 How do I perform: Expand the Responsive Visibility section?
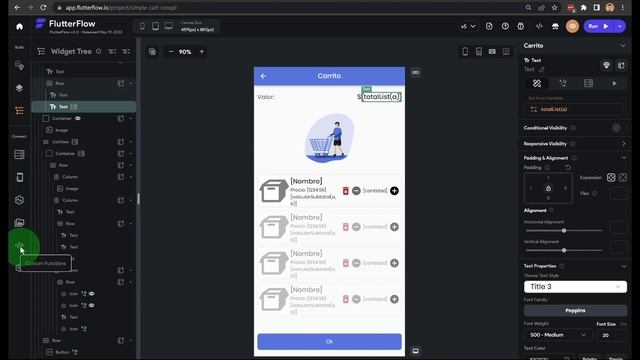(x=624, y=144)
